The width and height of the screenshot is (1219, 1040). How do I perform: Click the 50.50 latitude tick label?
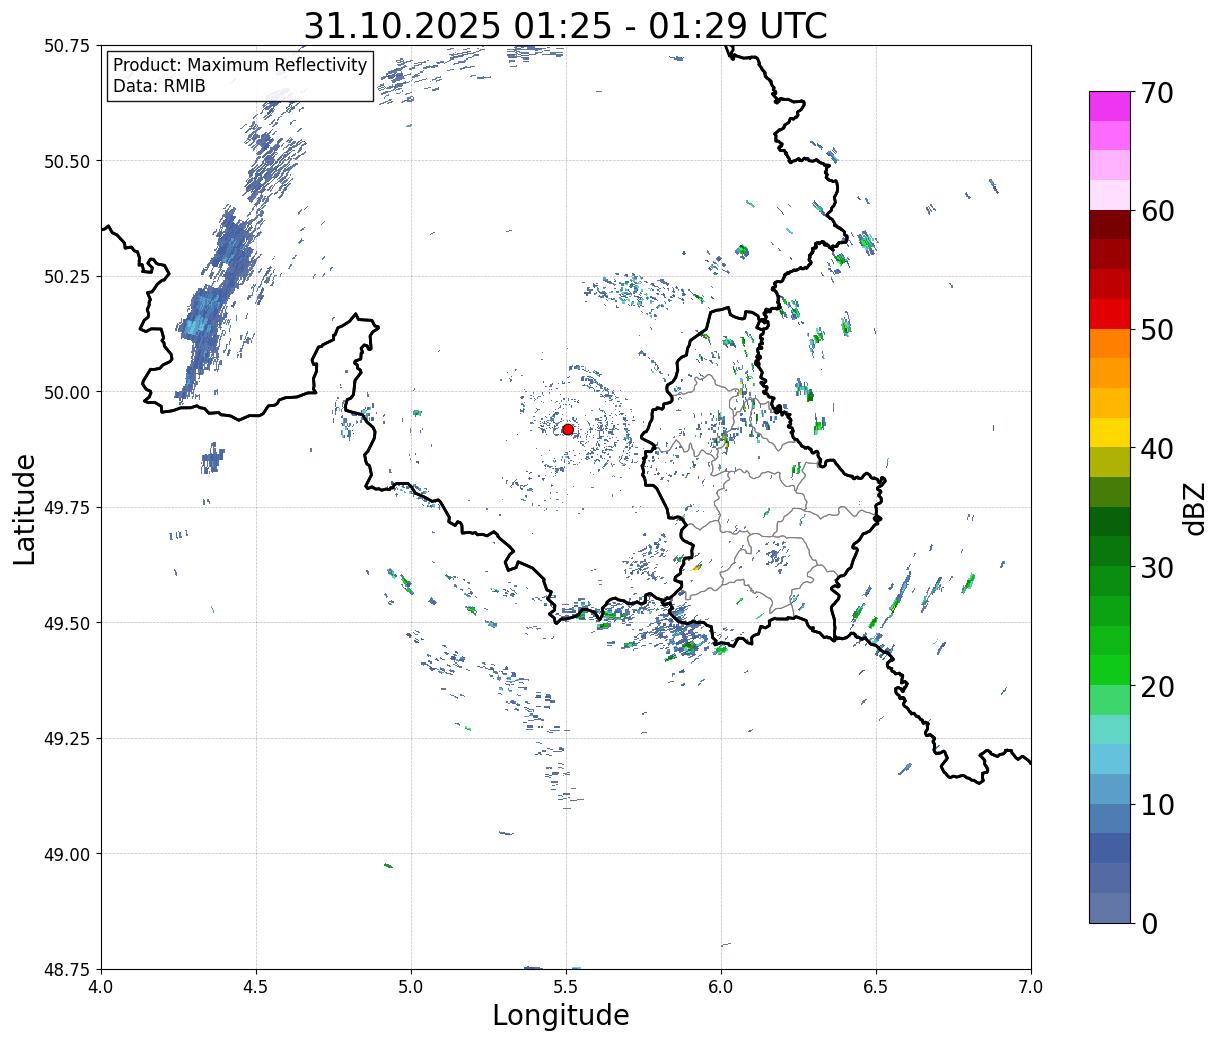click(x=67, y=161)
